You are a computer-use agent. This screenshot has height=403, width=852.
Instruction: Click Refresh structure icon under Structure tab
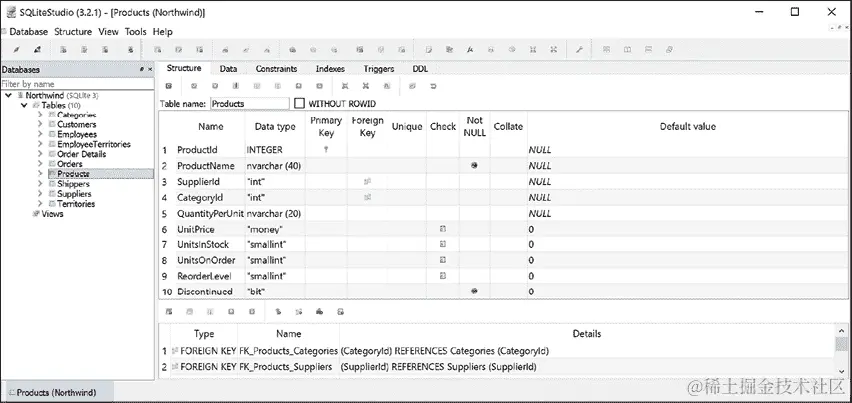(169, 86)
